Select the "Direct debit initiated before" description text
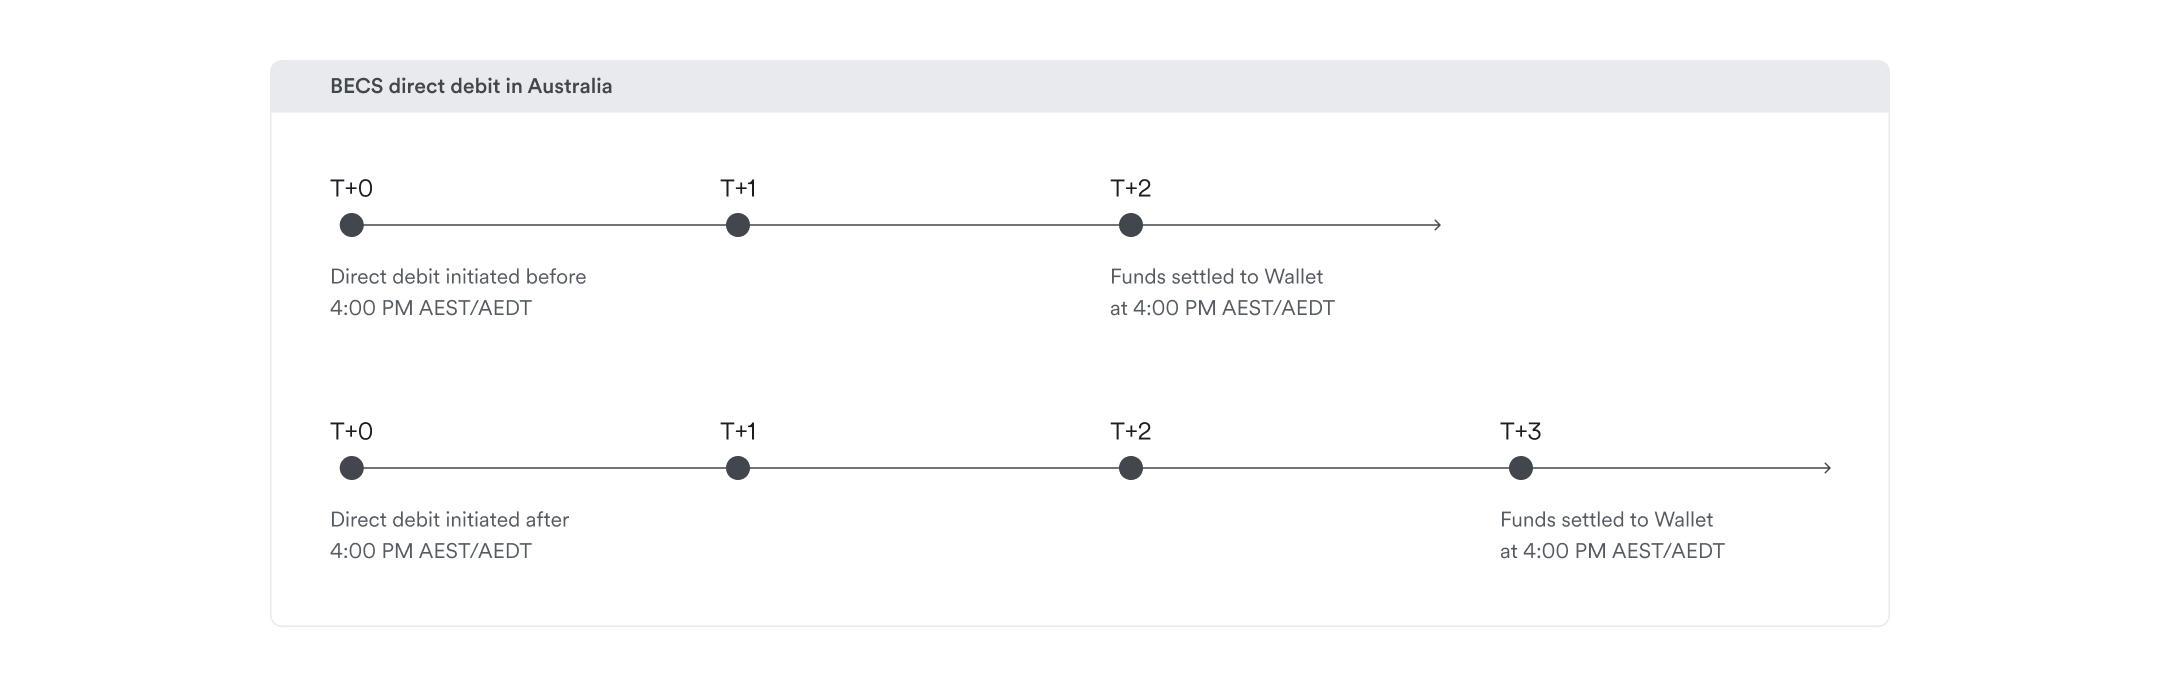Screen dimensions: 2160x687 458,277
